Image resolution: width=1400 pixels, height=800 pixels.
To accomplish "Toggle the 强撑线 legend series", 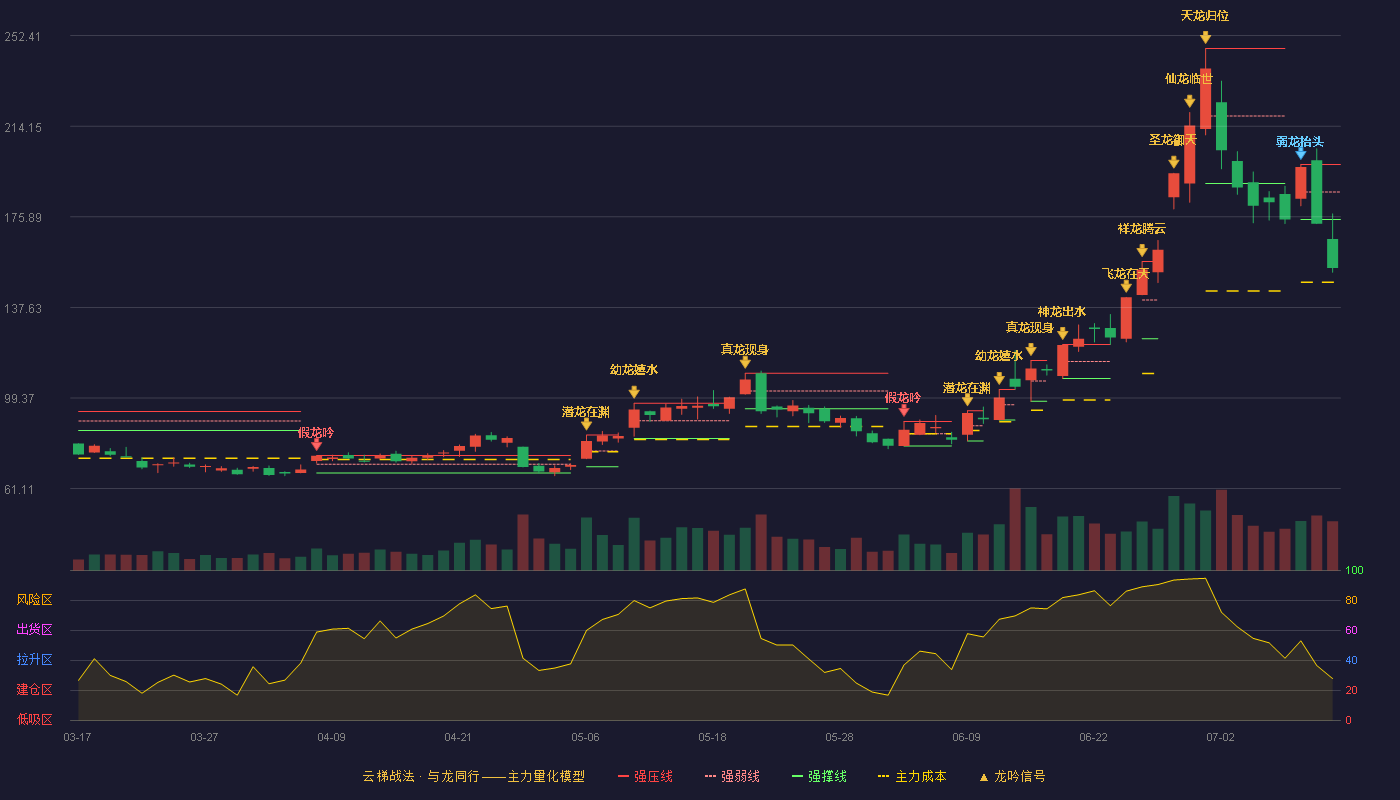I will pyautogui.click(x=819, y=776).
